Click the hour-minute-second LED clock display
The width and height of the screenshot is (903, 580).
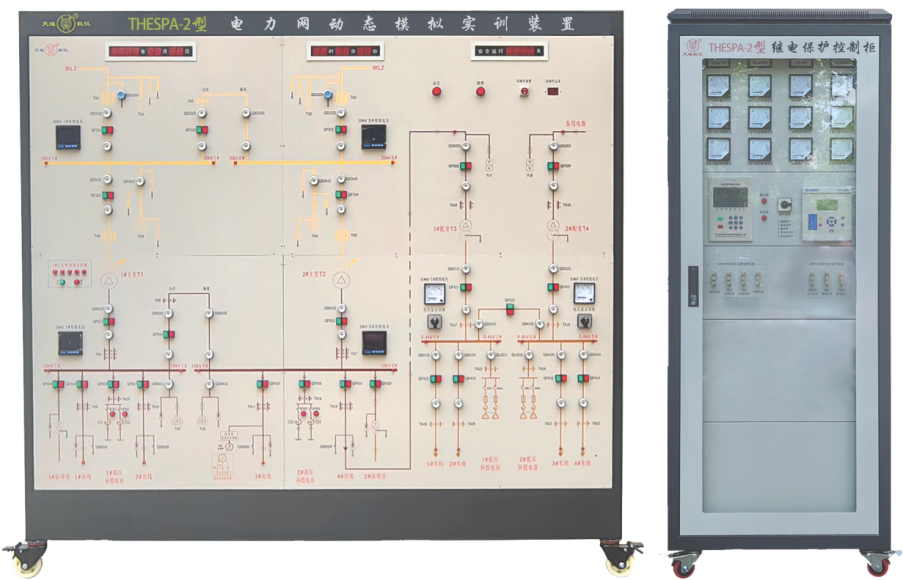point(345,51)
